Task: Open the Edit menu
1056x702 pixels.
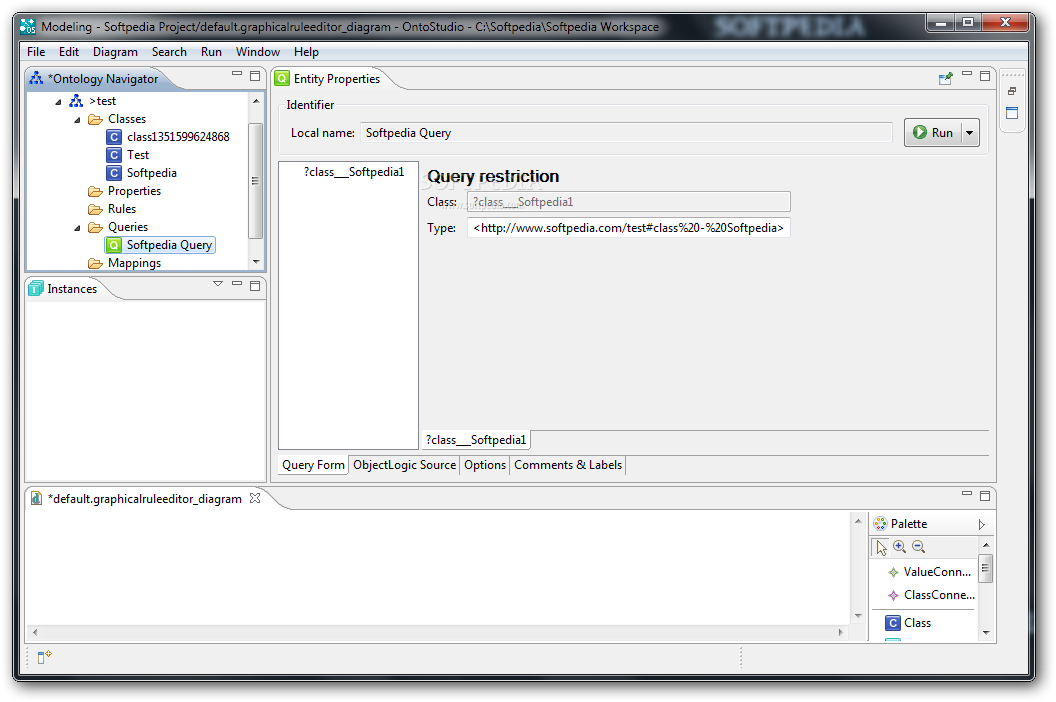Action: [69, 52]
